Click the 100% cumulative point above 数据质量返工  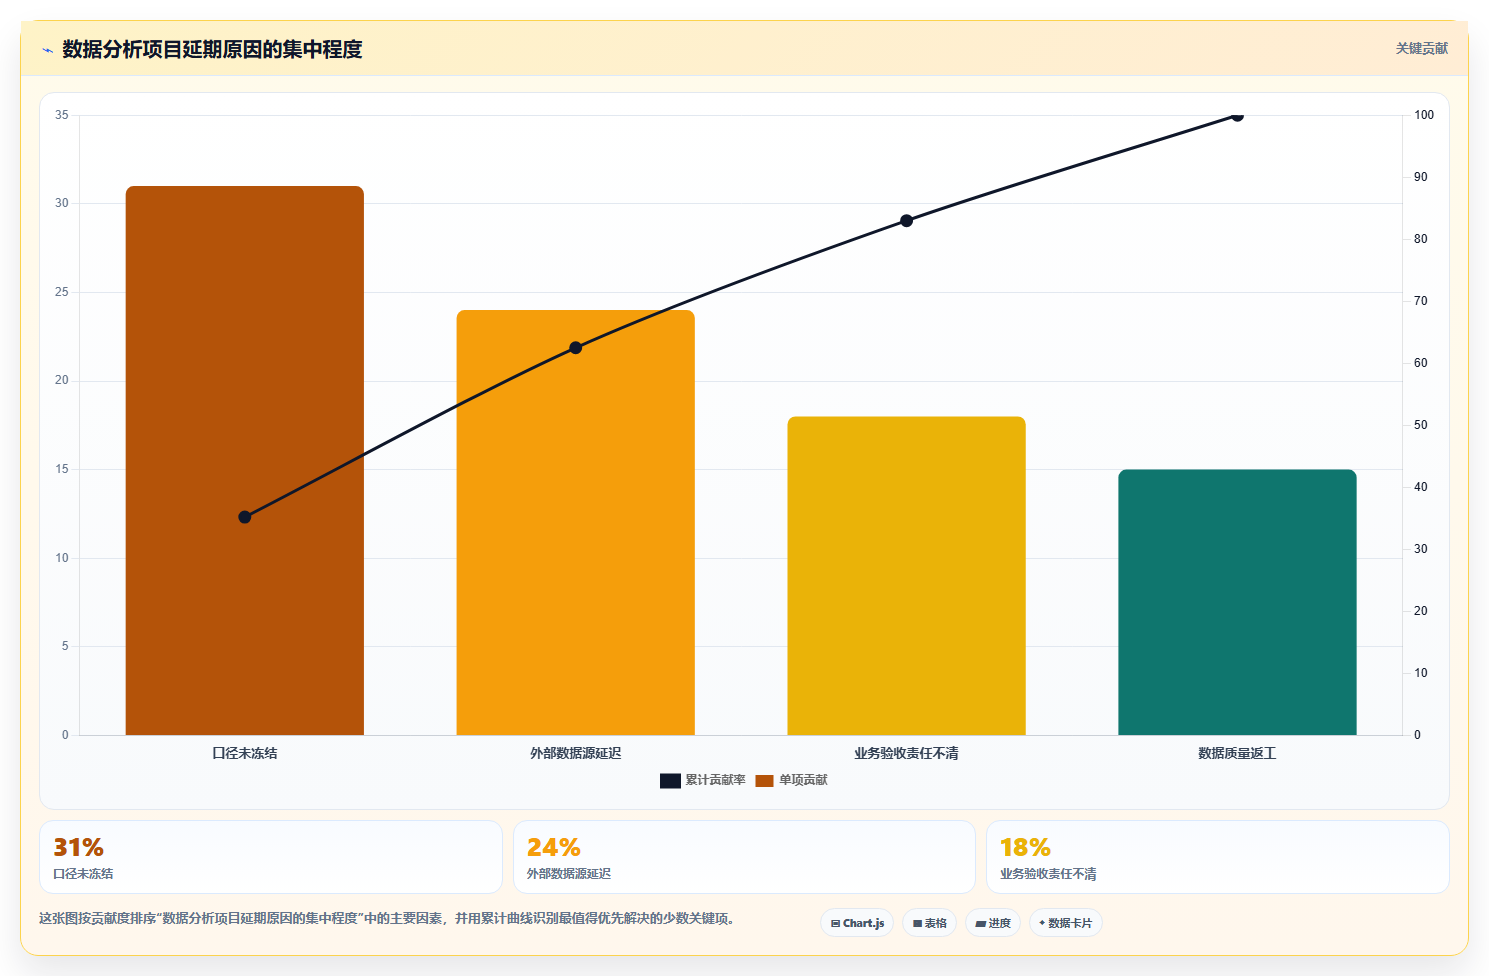[x=1237, y=116]
